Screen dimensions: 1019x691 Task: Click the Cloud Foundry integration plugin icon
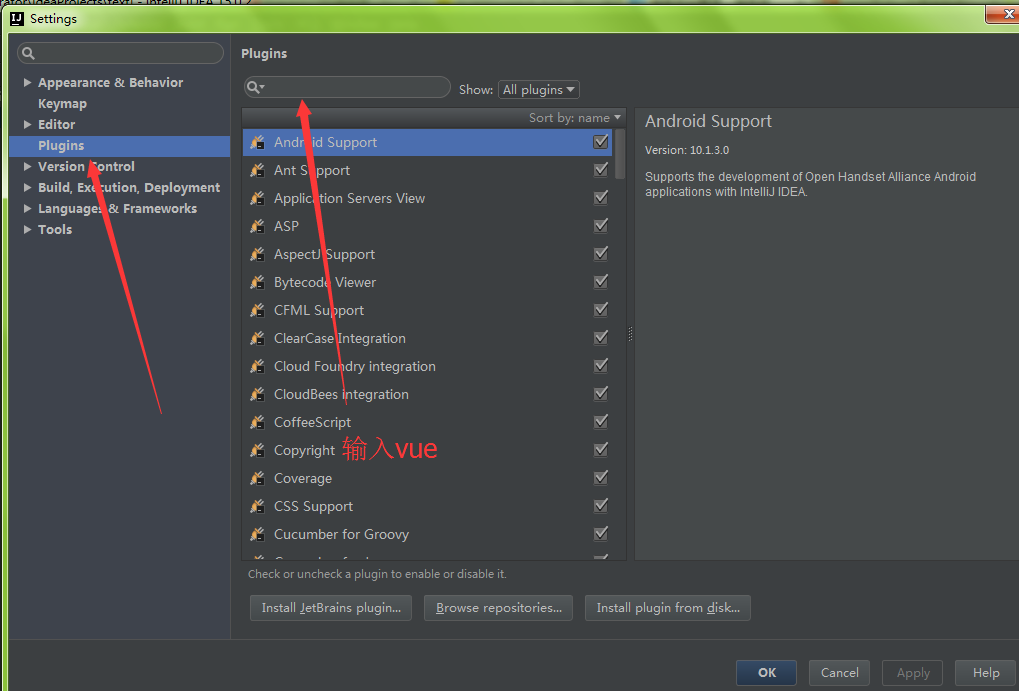pyautogui.click(x=257, y=366)
